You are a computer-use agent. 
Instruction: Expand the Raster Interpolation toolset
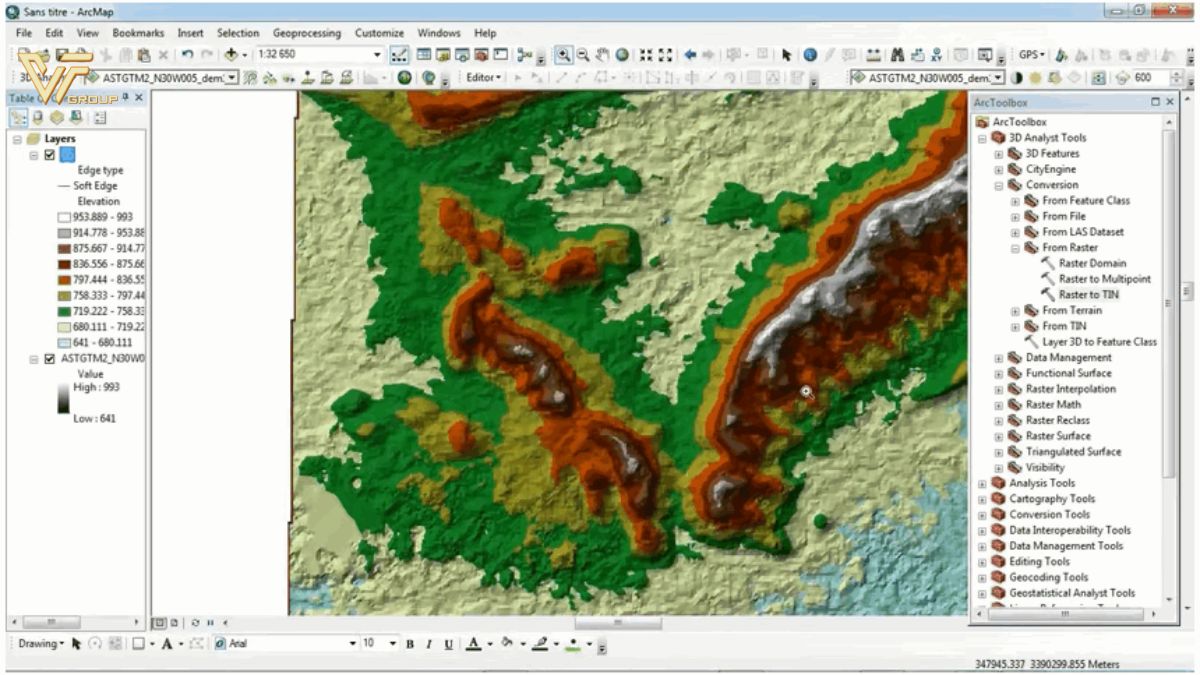coord(999,389)
